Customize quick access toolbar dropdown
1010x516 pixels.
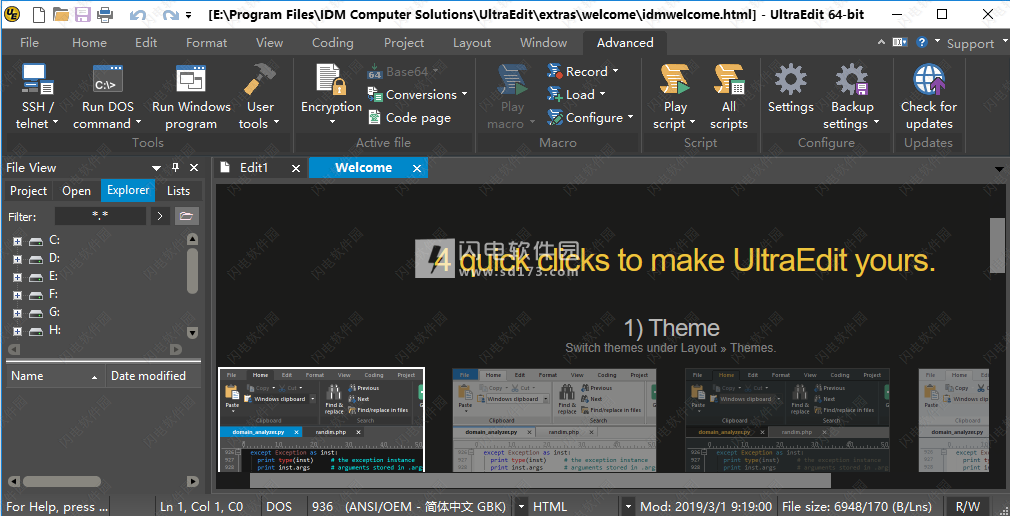tap(188, 15)
